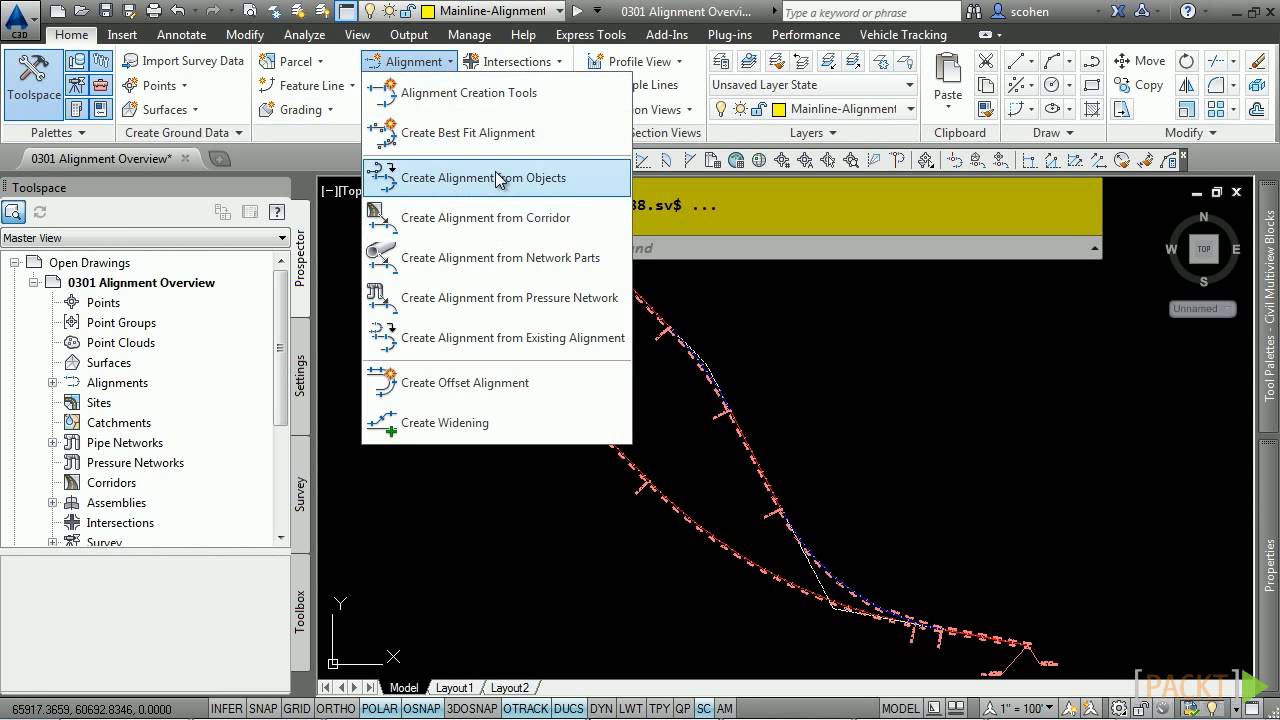
Task: Click the Unnamed UCS button under ViewCube
Action: (1203, 309)
